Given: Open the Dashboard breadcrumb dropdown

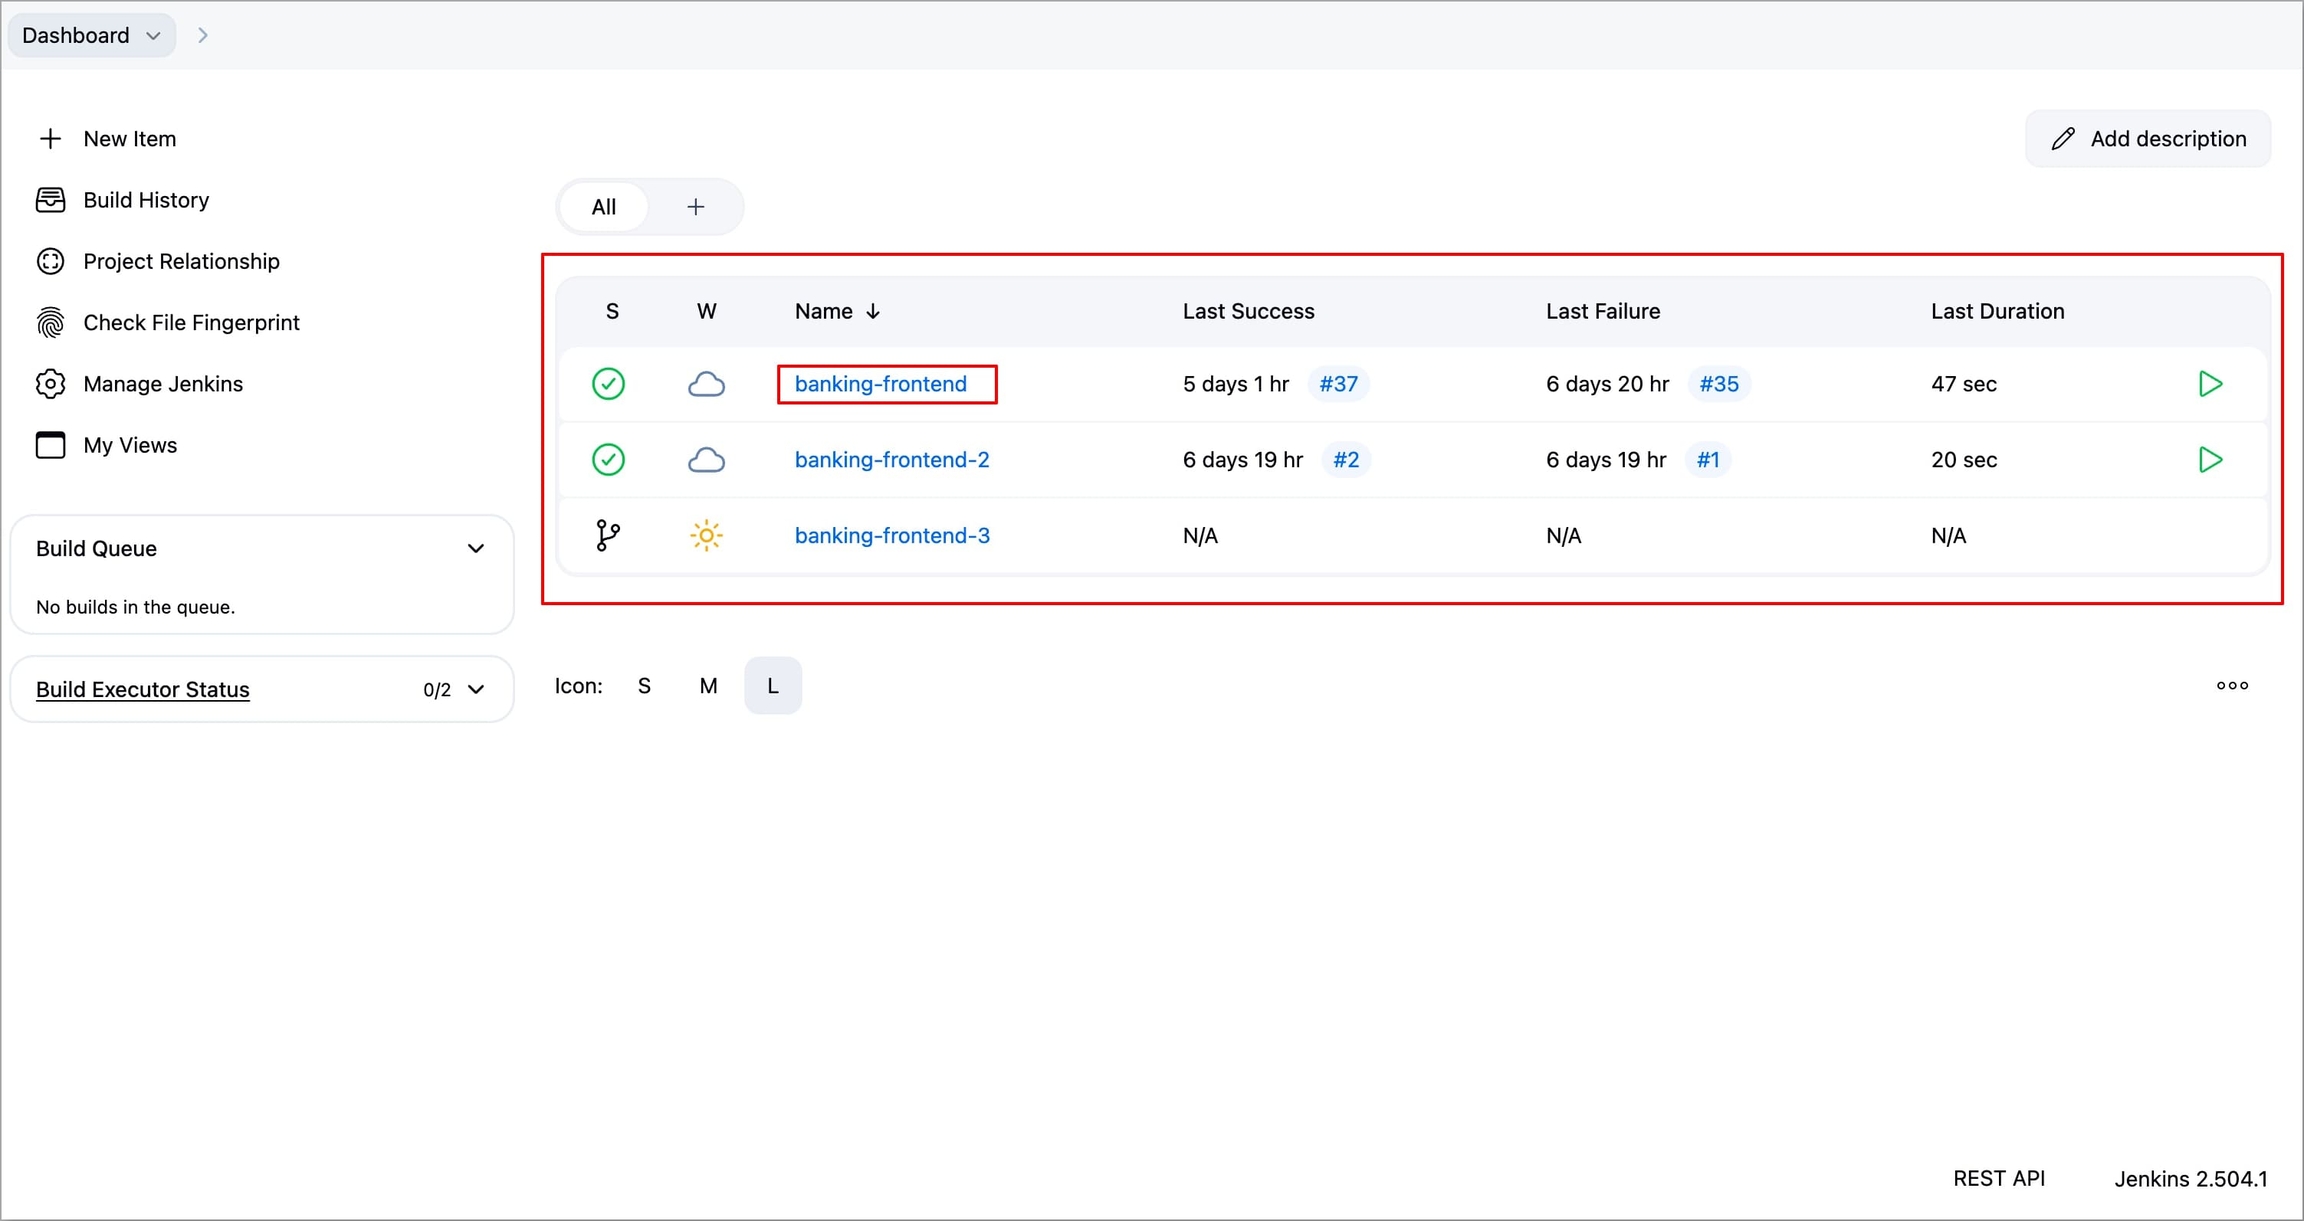Looking at the screenshot, I should point(153,36).
